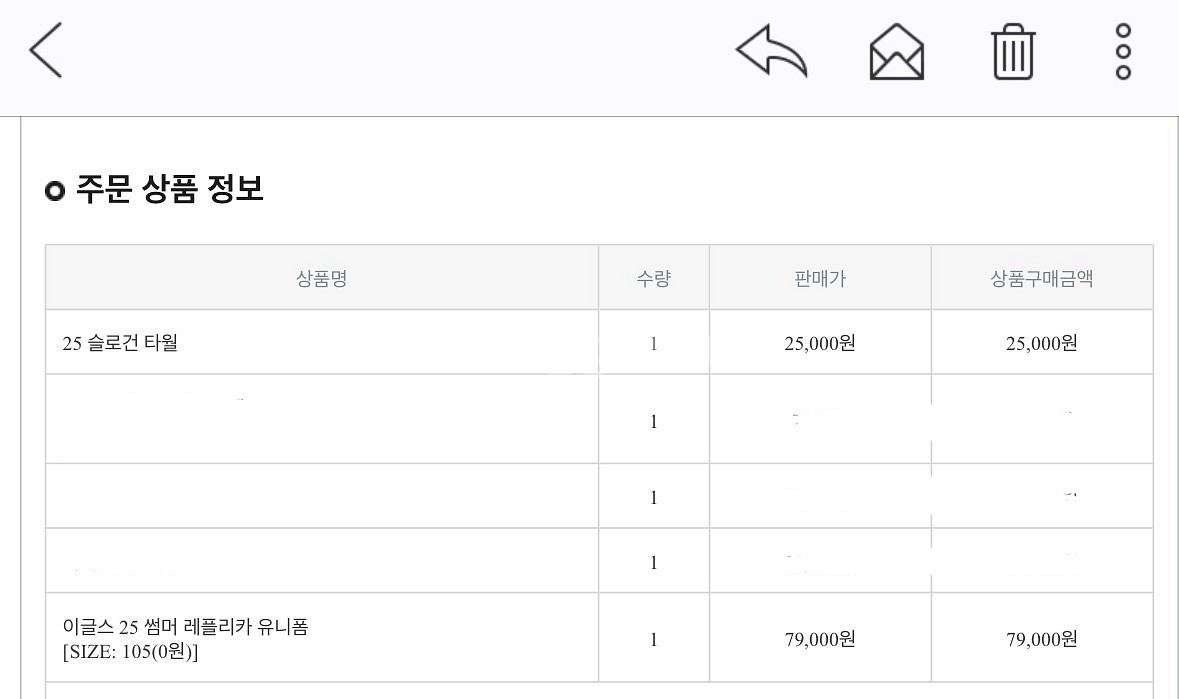Click the gray toolbar area at top
1179x699 pixels.
point(400,54)
